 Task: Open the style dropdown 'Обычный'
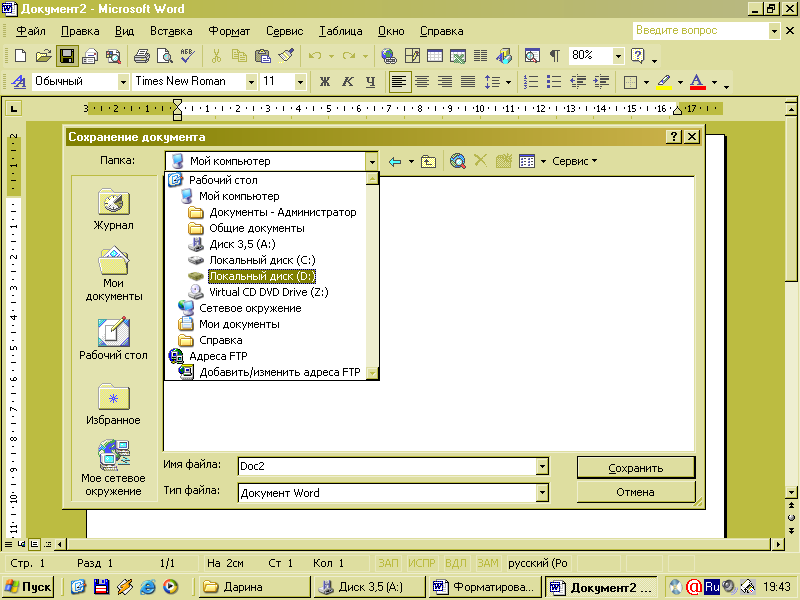[123, 82]
